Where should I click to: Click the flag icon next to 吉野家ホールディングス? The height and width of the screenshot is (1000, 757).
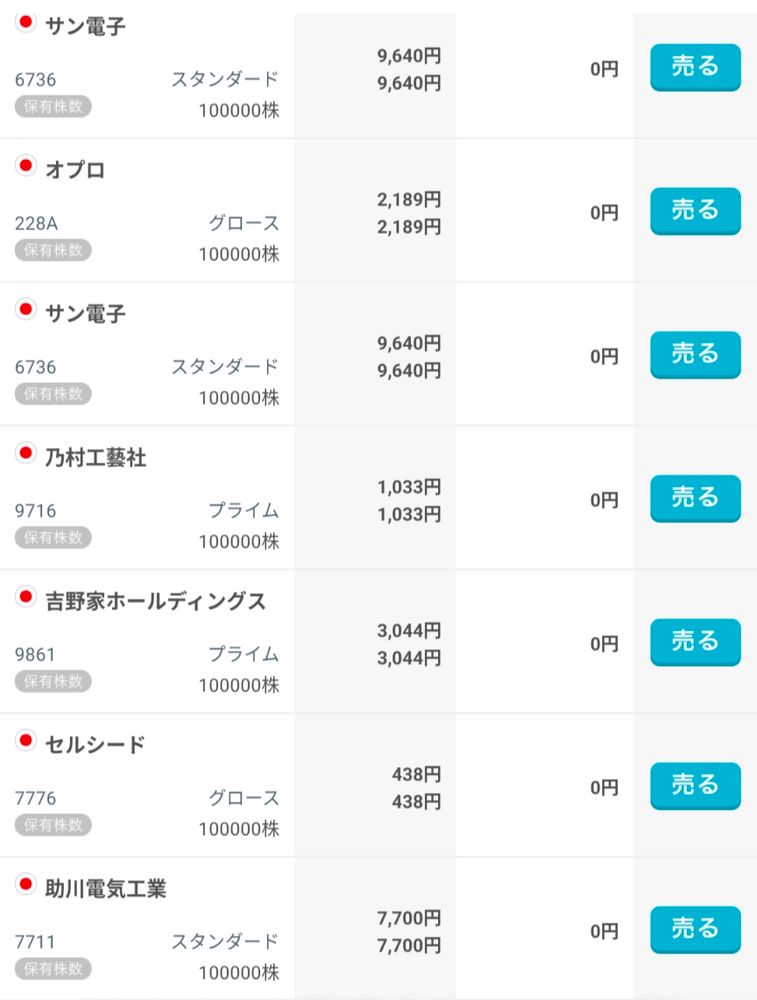pyautogui.click(x=26, y=598)
